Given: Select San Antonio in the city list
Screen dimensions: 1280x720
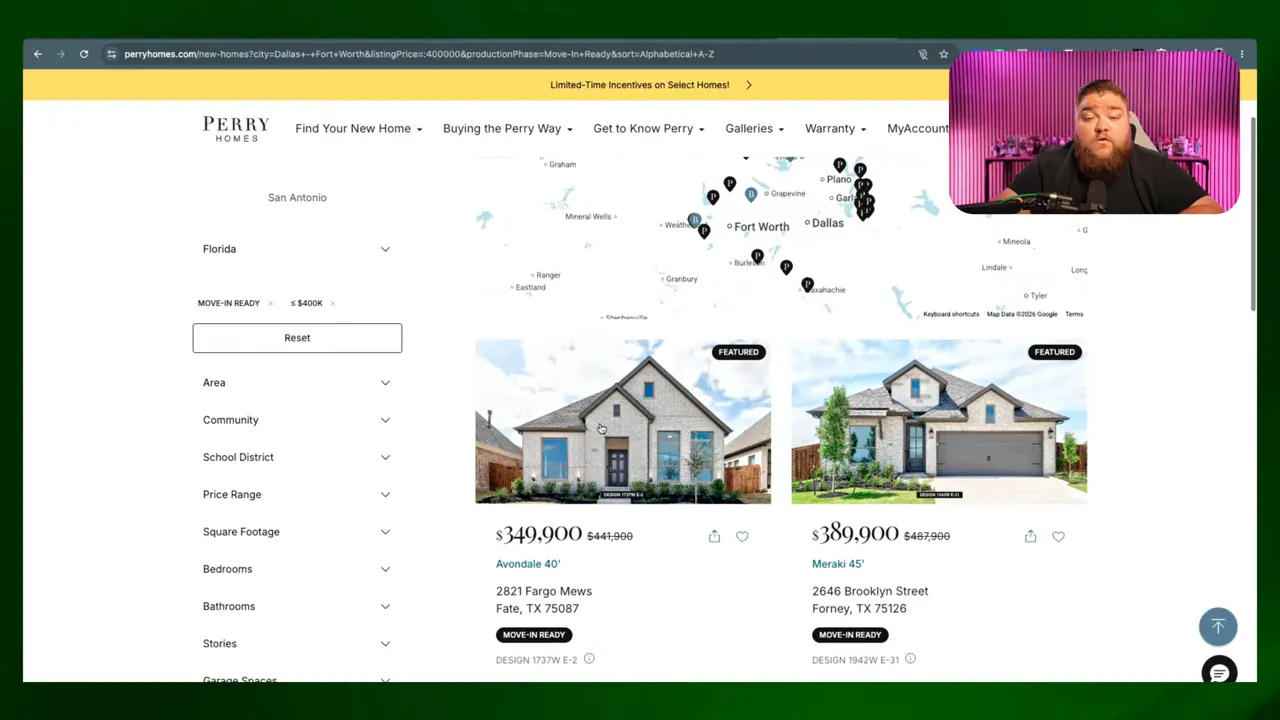Looking at the screenshot, I should [297, 197].
